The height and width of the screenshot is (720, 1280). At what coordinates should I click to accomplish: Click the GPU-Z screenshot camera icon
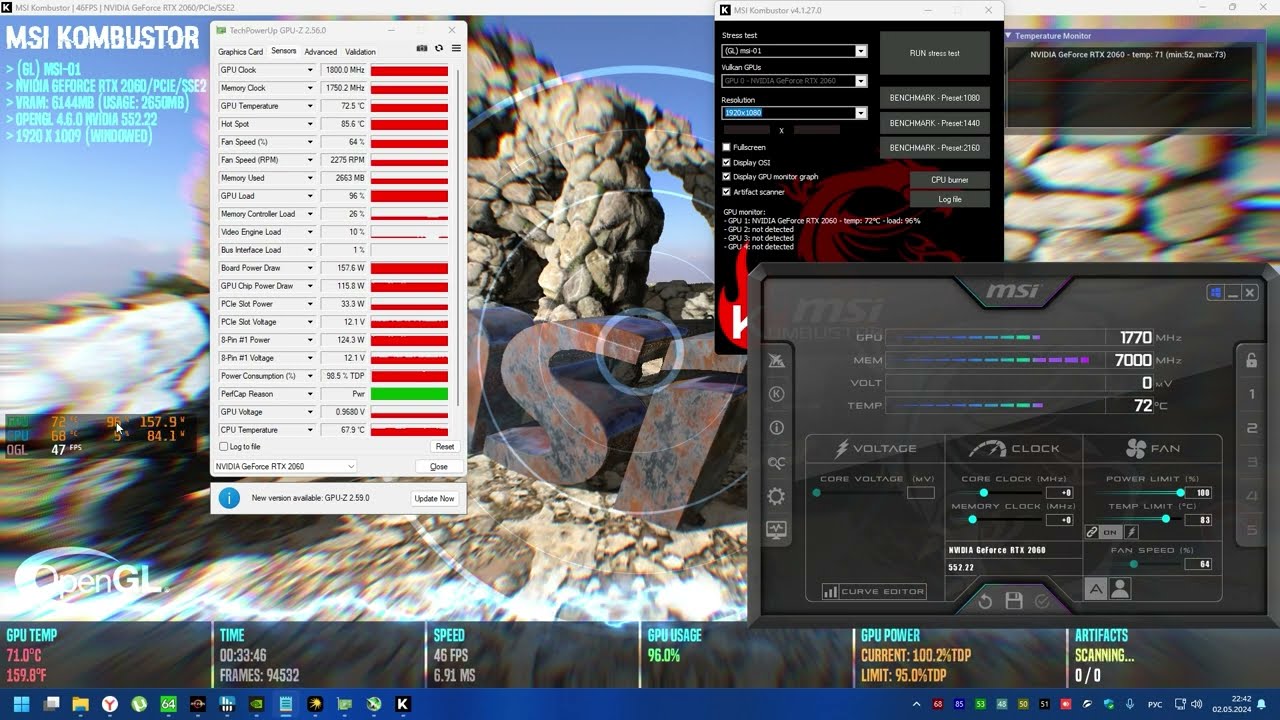point(422,48)
